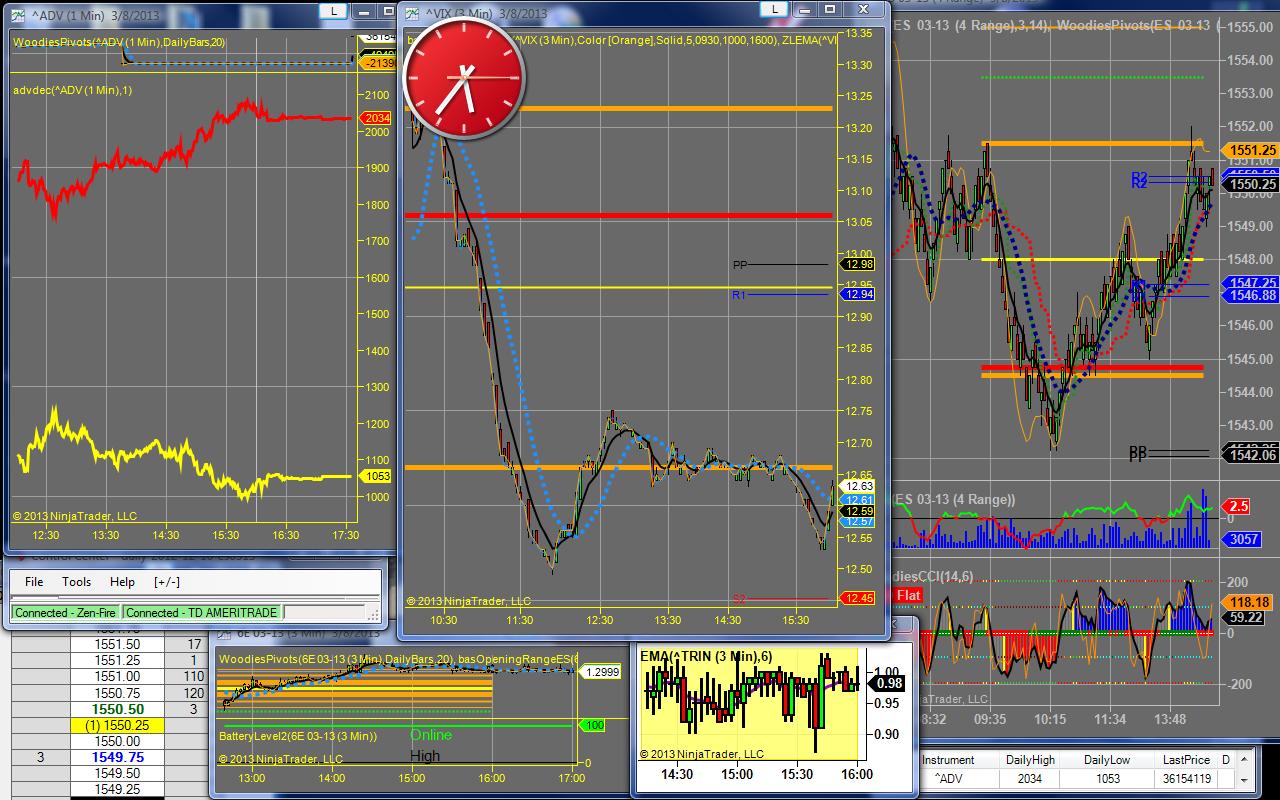Image resolution: width=1280 pixels, height=800 pixels.
Task: Click the Connected - Zen-Fire status
Action: tap(67, 612)
